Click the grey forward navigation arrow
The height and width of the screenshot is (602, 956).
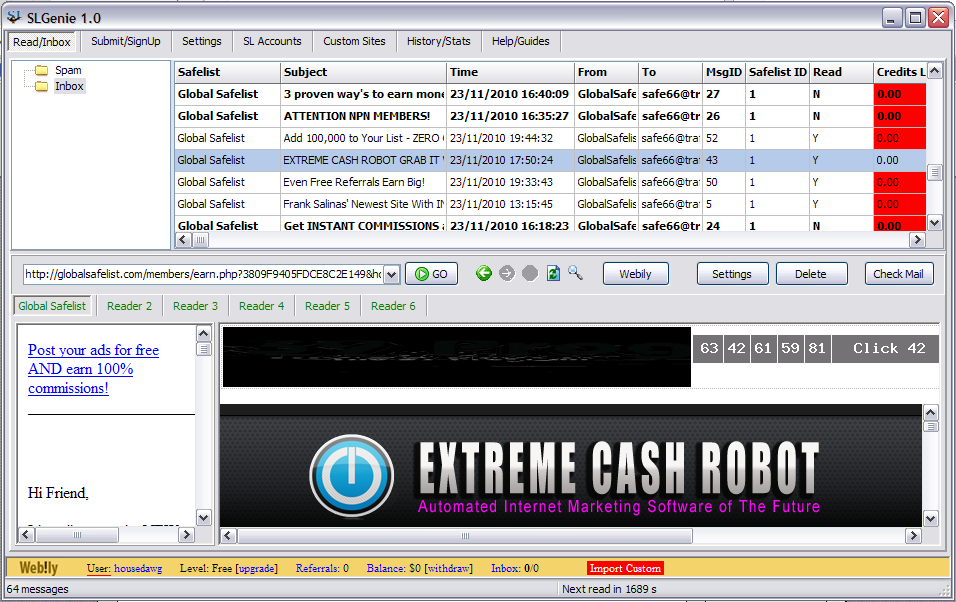(507, 273)
